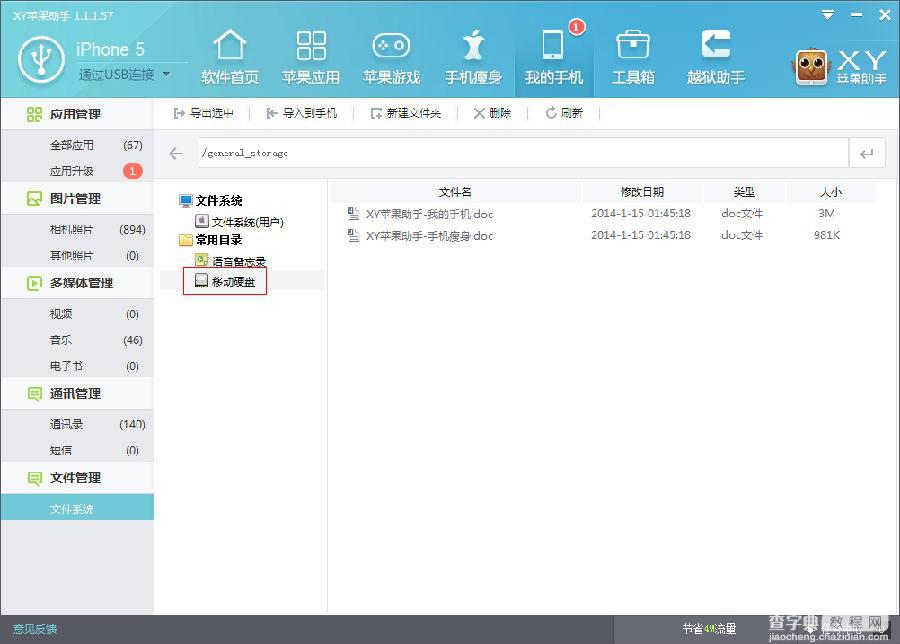This screenshot has width=900, height=644.
Task: Click the 刷新 refresh button
Action: tap(564, 113)
